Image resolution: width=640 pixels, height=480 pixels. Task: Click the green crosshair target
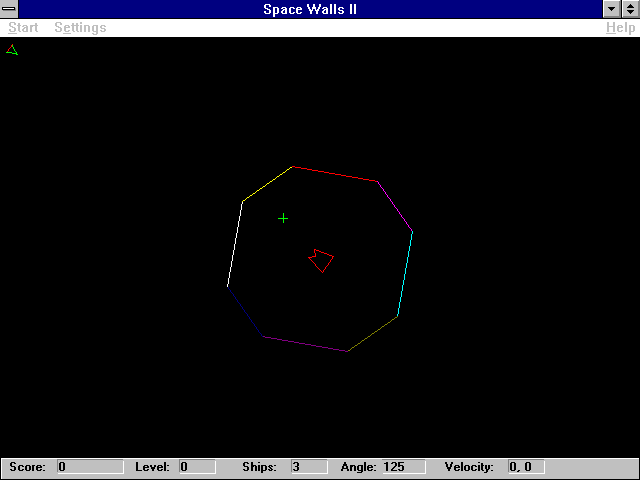283,219
